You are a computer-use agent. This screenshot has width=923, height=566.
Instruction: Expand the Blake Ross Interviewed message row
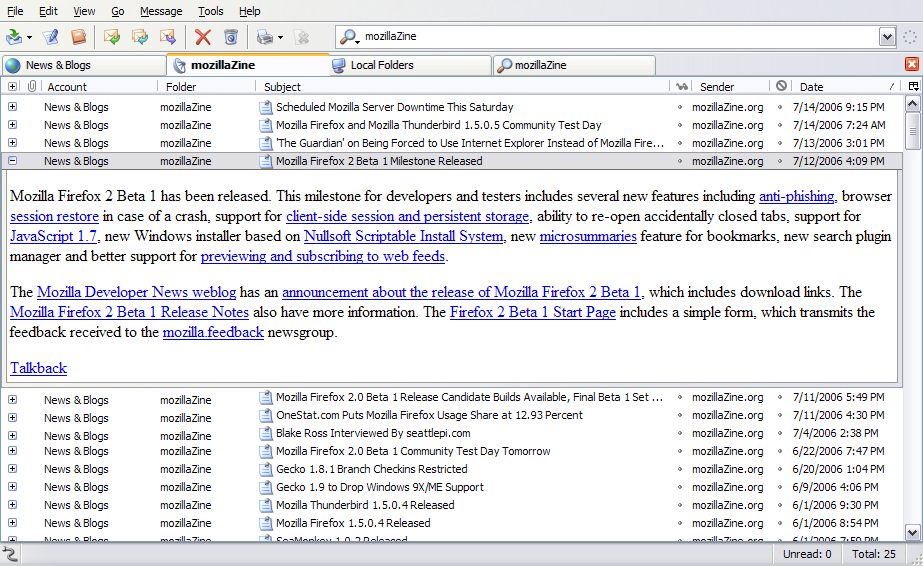(x=12, y=434)
